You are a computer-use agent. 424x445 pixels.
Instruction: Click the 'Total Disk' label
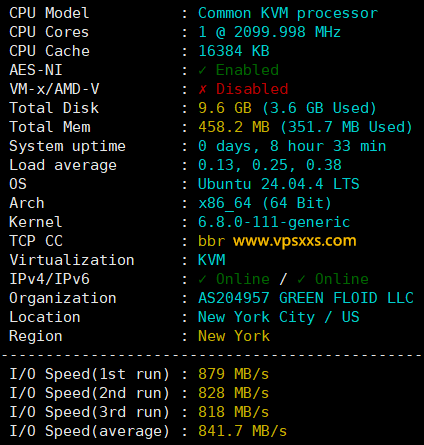54,108
